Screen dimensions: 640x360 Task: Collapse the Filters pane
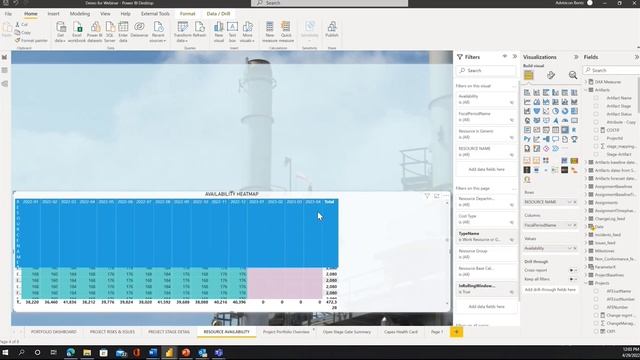(515, 57)
